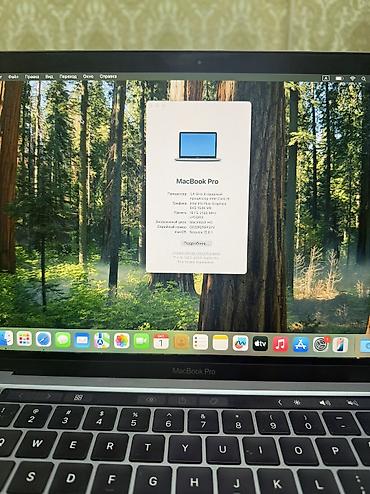Open Calendar from the Dock
Viewport: 370px width, 494px height.
click(x=161, y=342)
